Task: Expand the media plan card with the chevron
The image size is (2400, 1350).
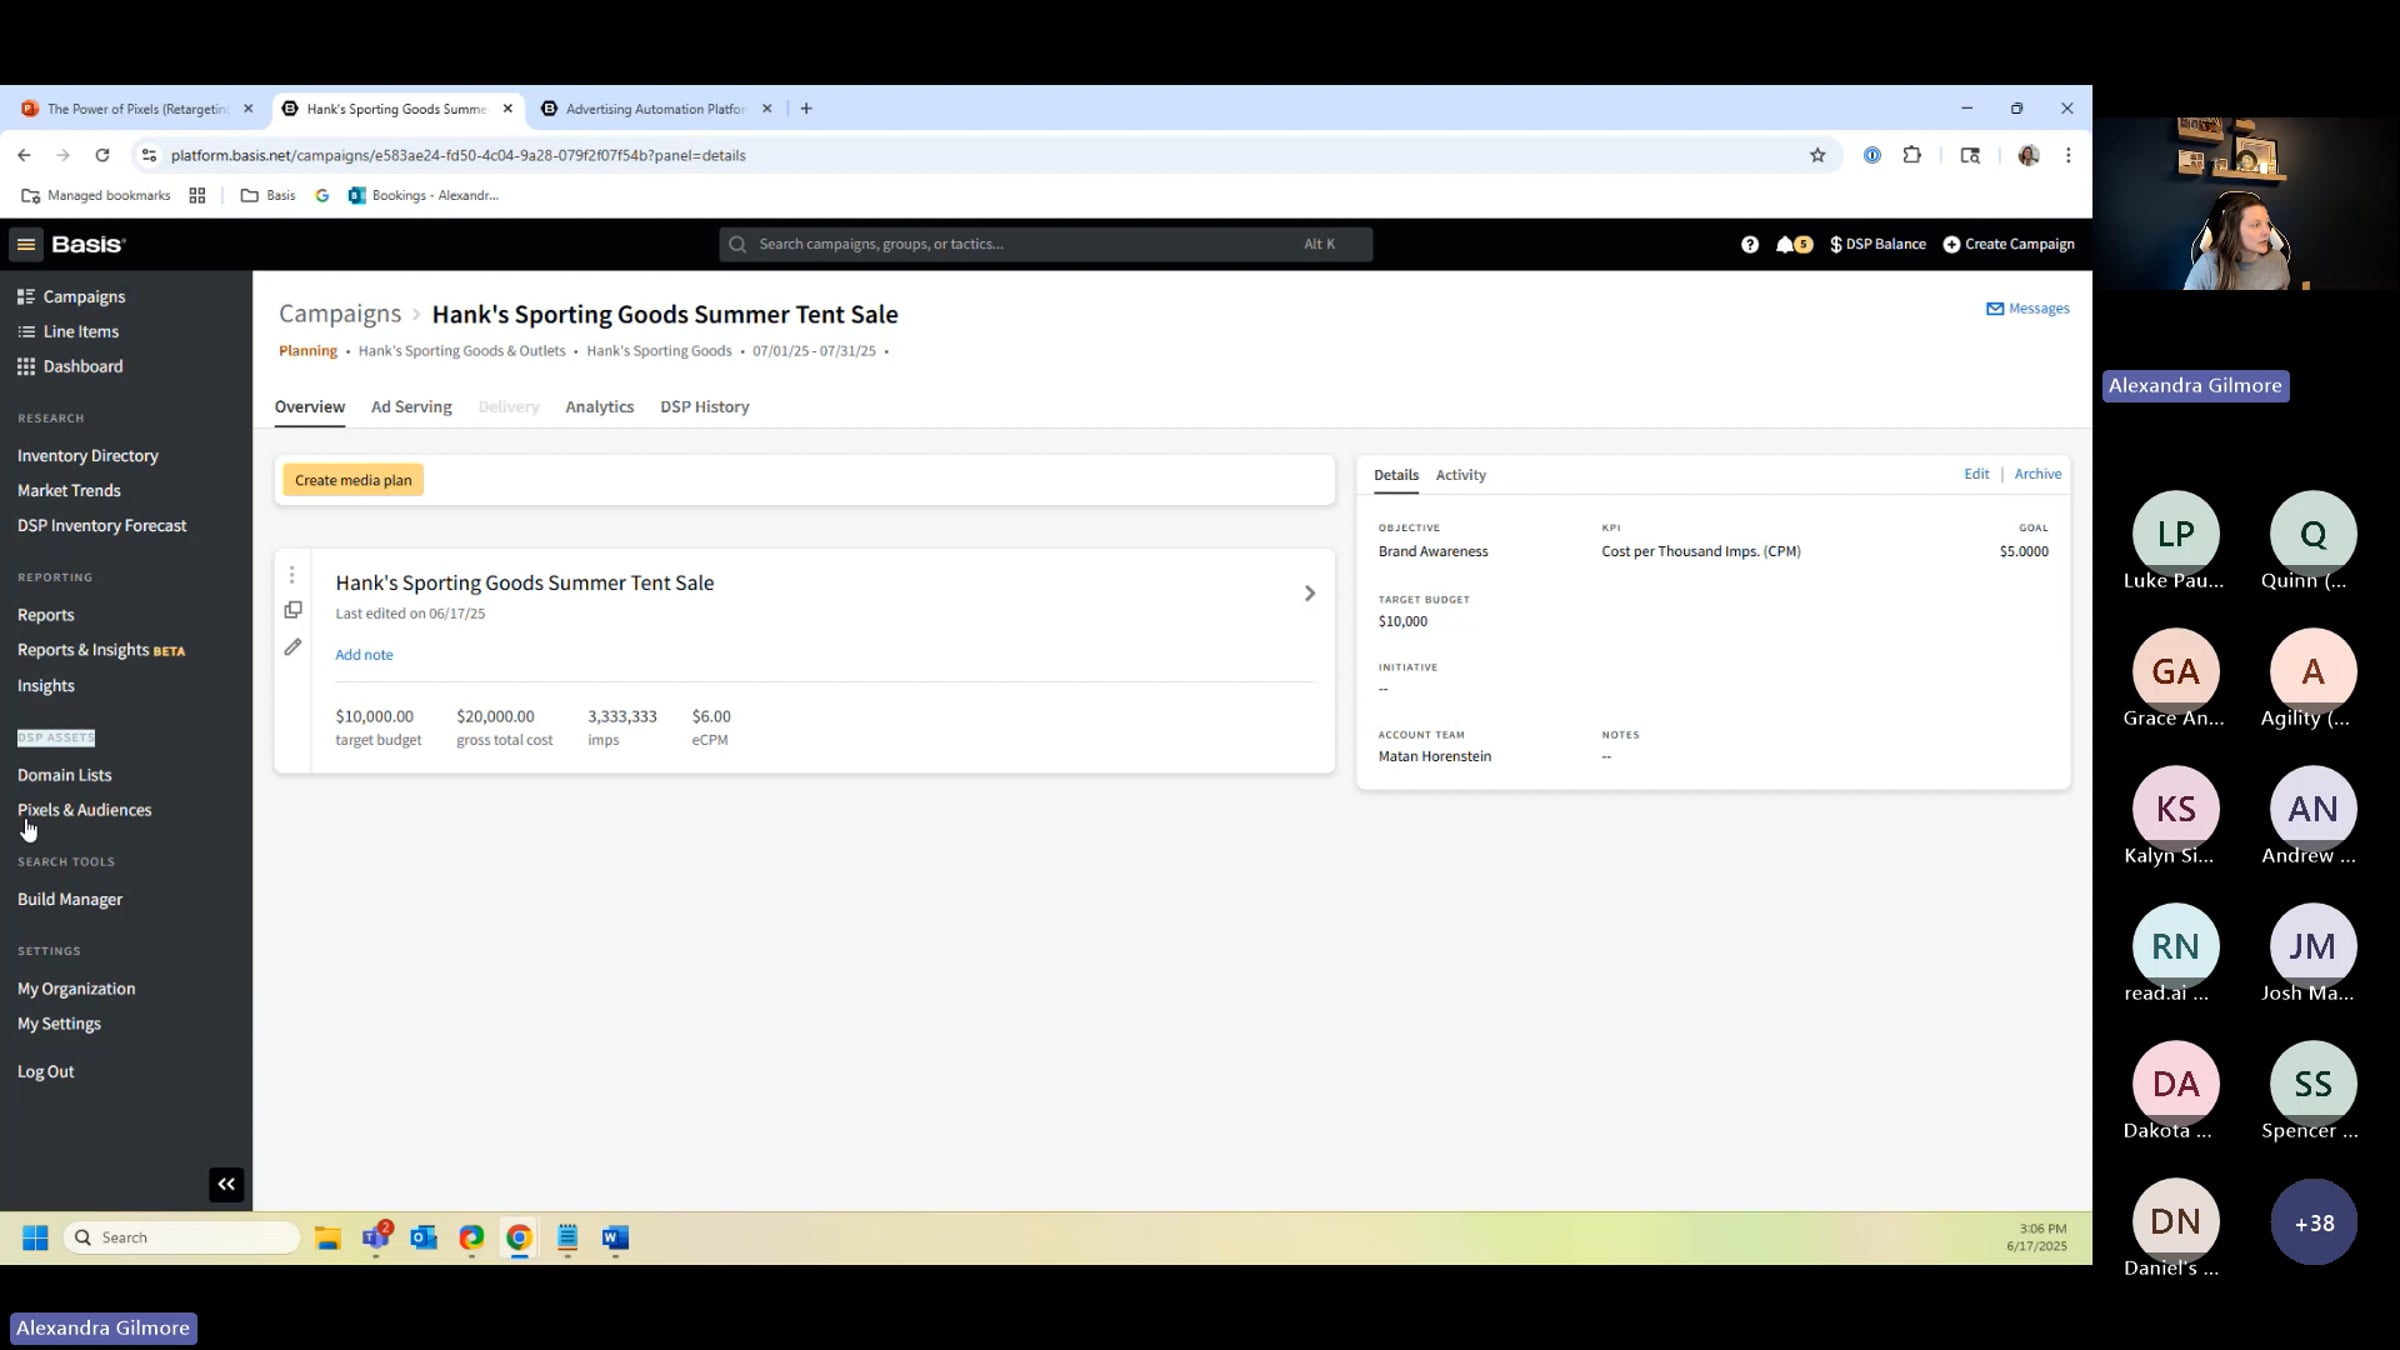Action: pyautogui.click(x=1309, y=592)
